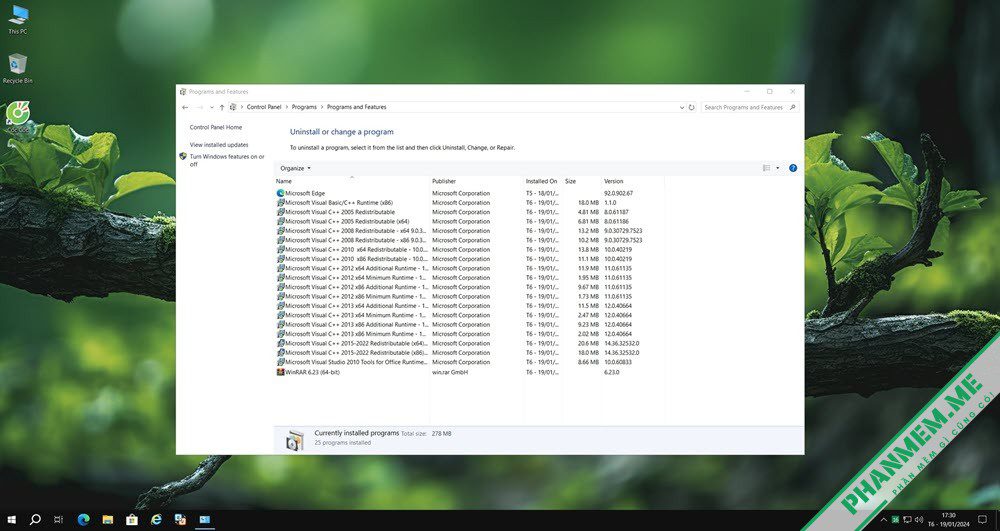
Task: Select Visual C++ 2013 x64 Minimum Runtime
Action: (x=469, y=315)
